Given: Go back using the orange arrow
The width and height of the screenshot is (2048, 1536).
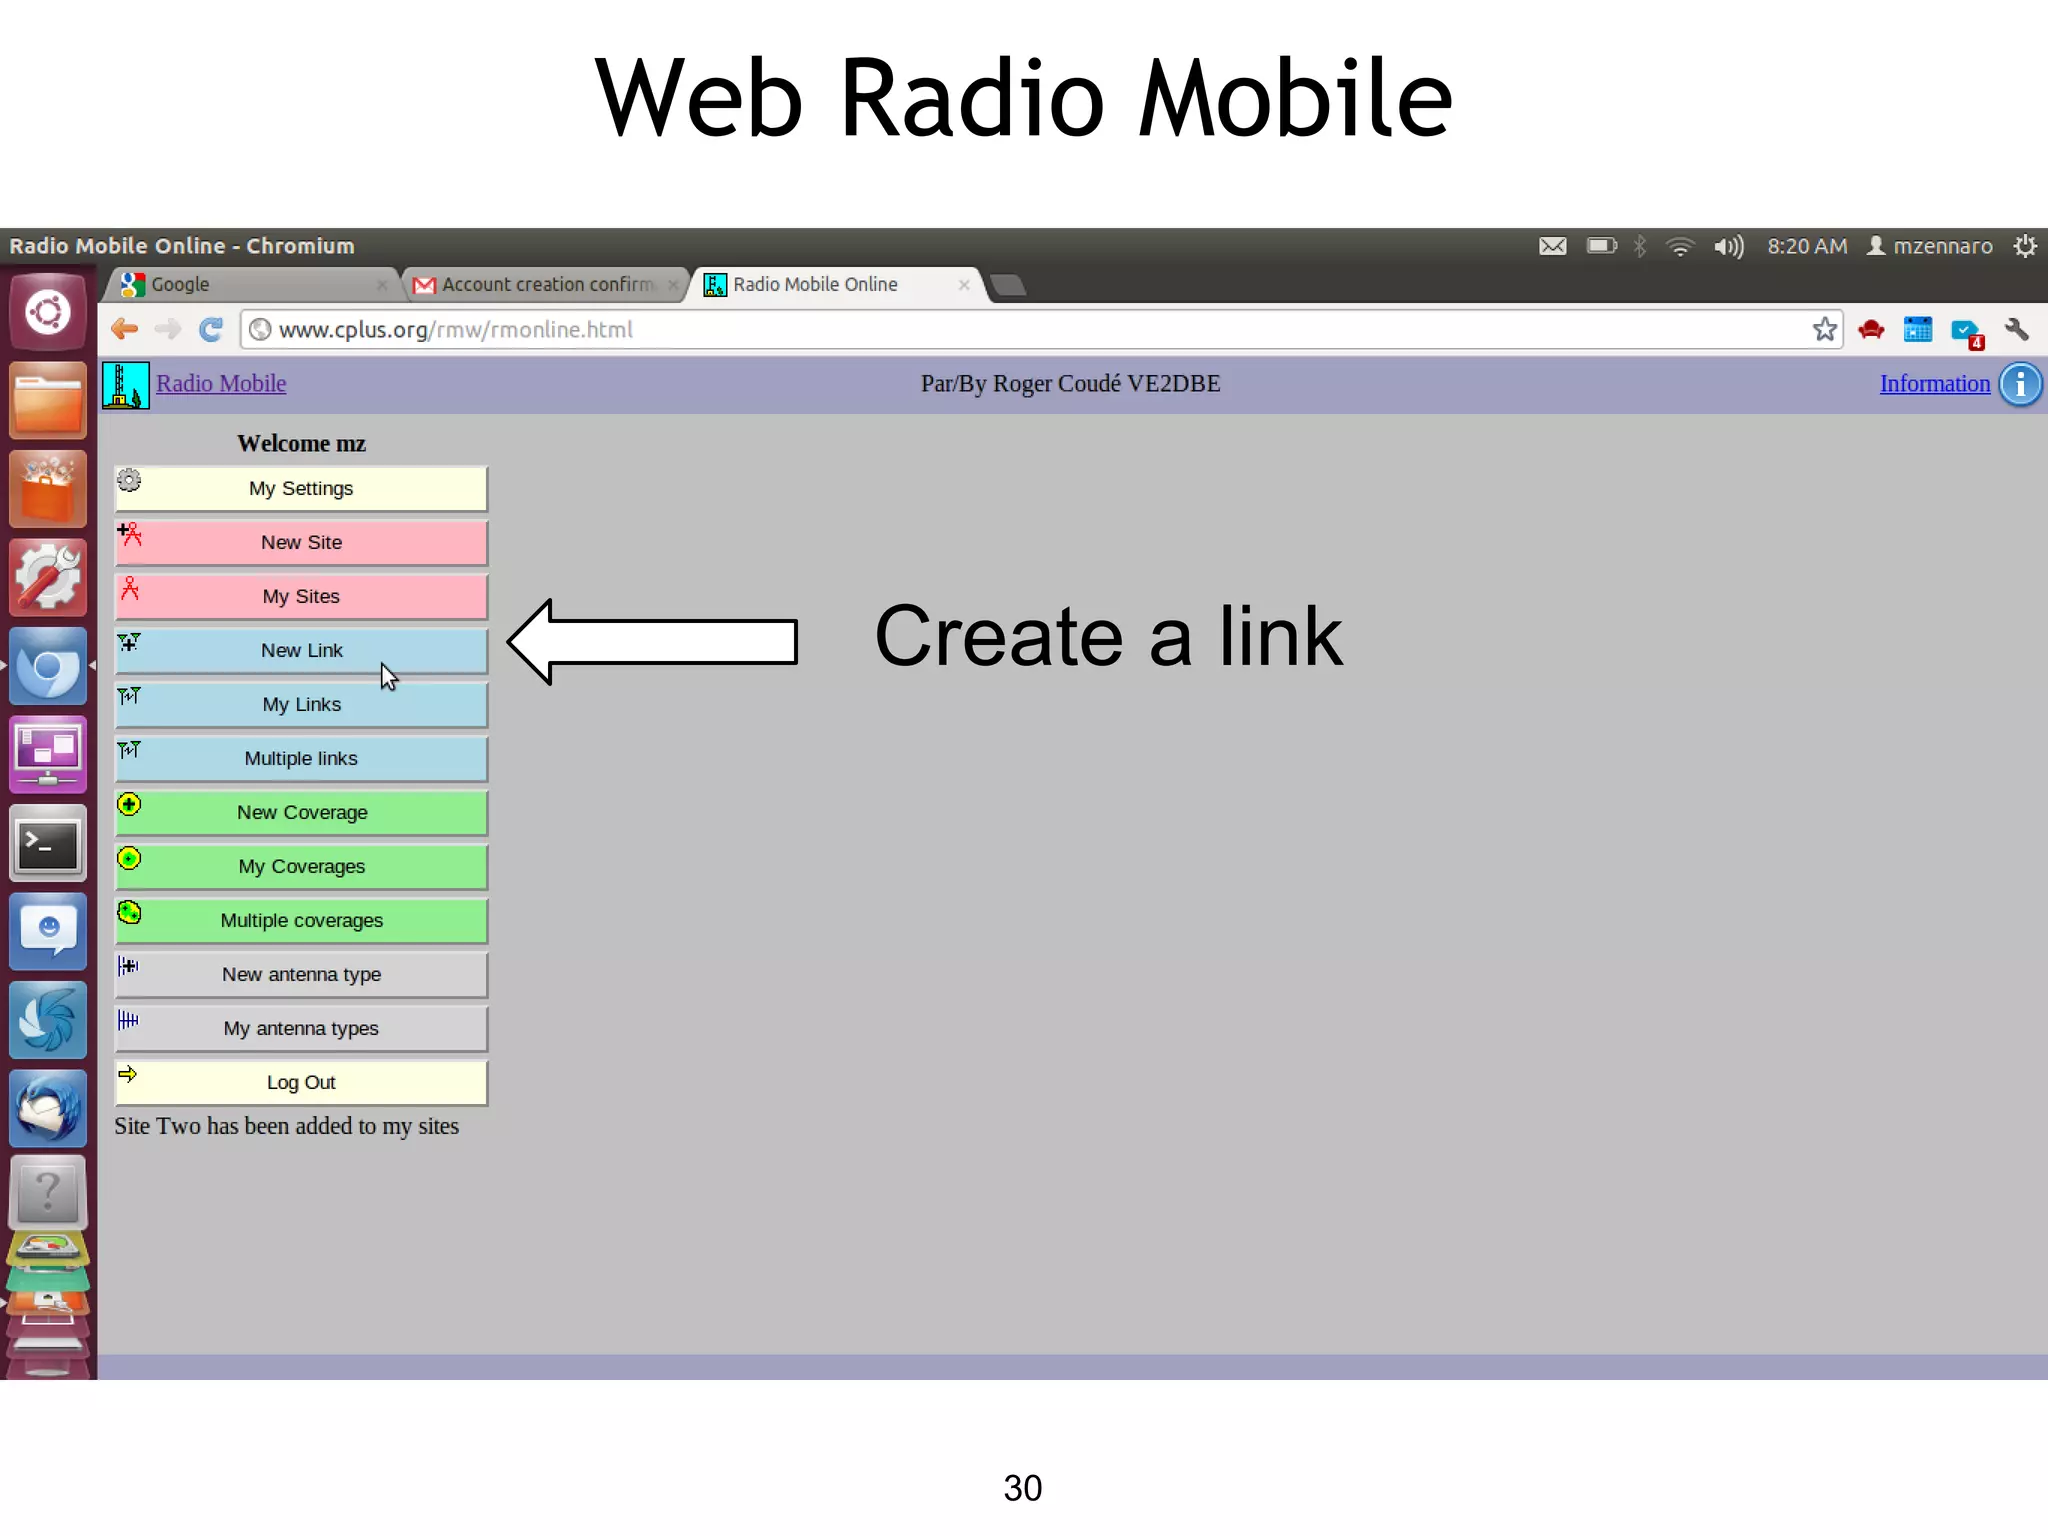Looking at the screenshot, I should pos(125,330).
